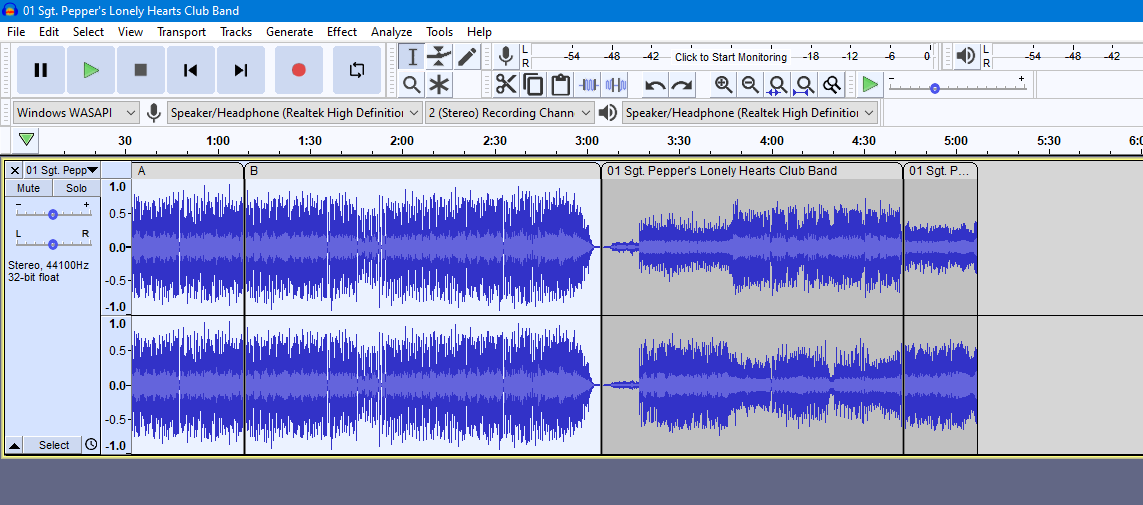Open the Effect menu
This screenshot has width=1143, height=505.
pos(342,32)
